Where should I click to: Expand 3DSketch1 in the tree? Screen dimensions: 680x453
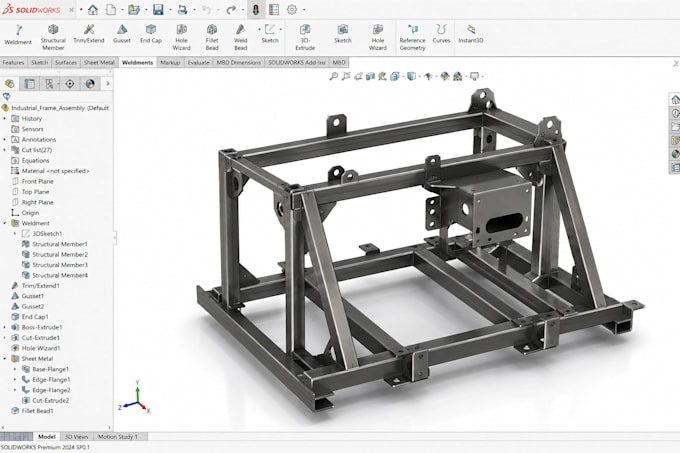[15, 234]
